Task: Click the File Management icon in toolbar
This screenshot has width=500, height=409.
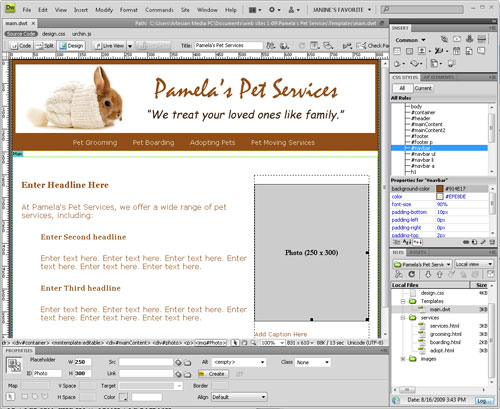Action: 271,46
